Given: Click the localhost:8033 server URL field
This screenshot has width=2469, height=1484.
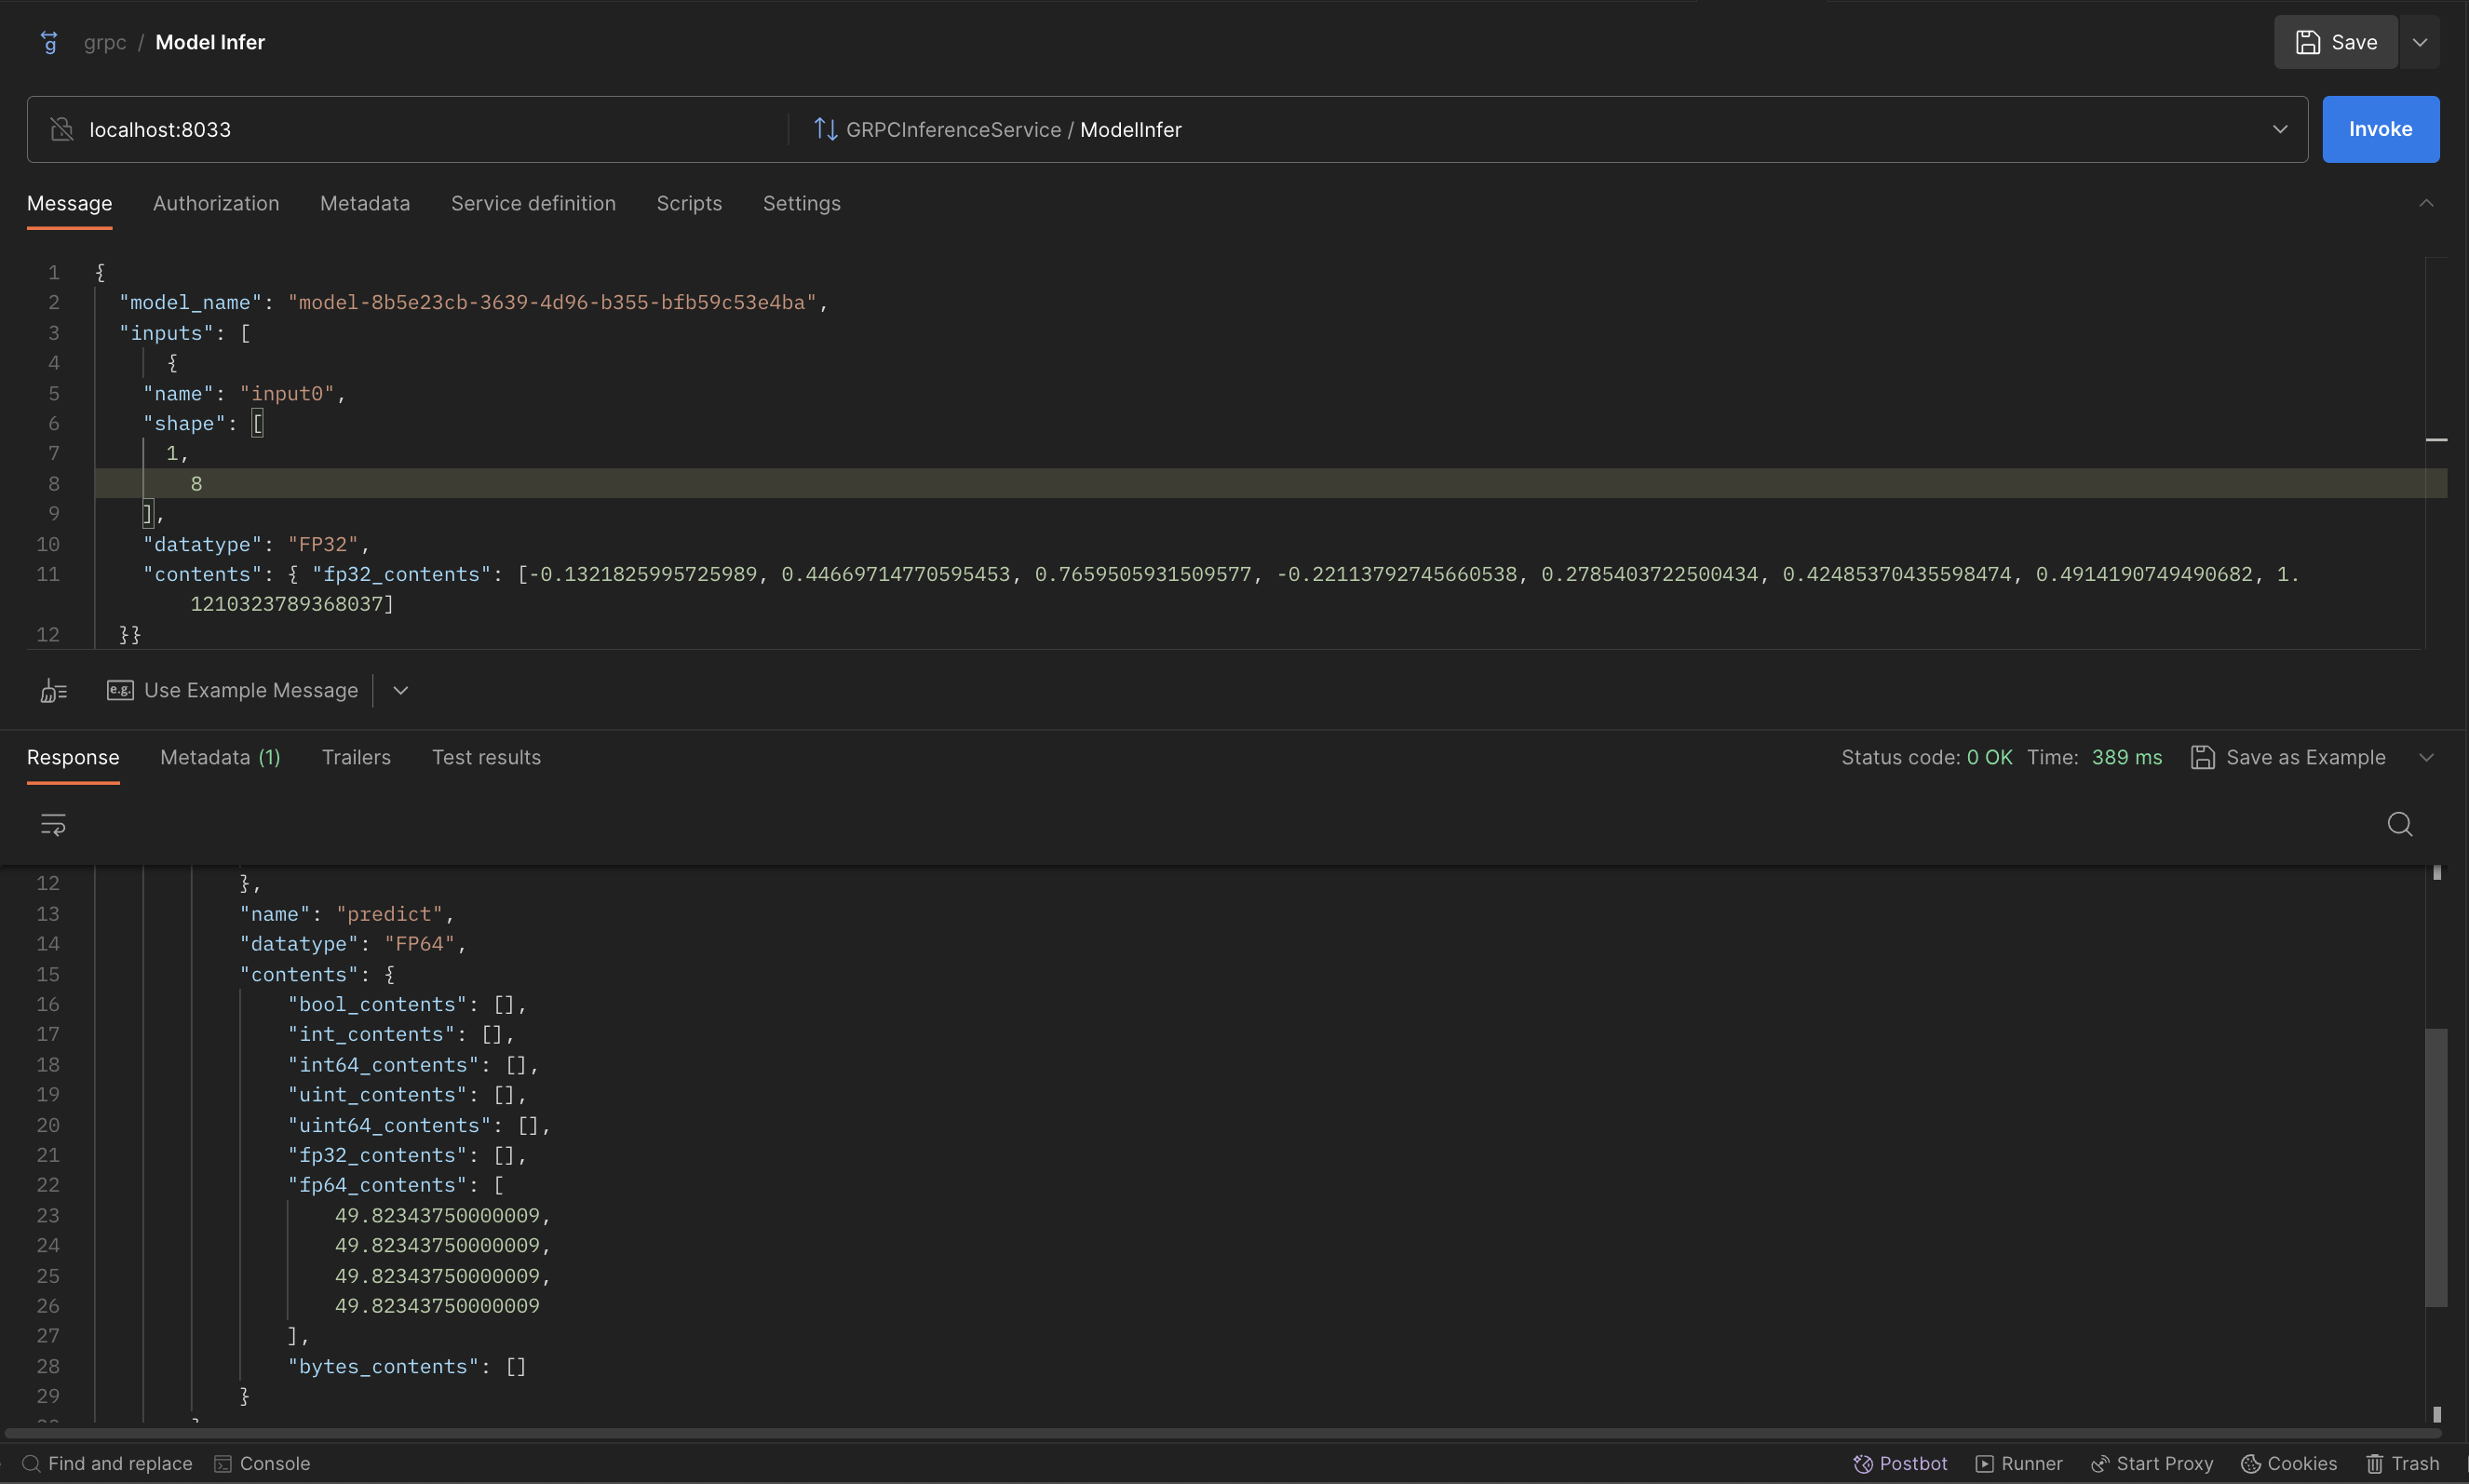Looking at the screenshot, I should [x=400, y=129].
